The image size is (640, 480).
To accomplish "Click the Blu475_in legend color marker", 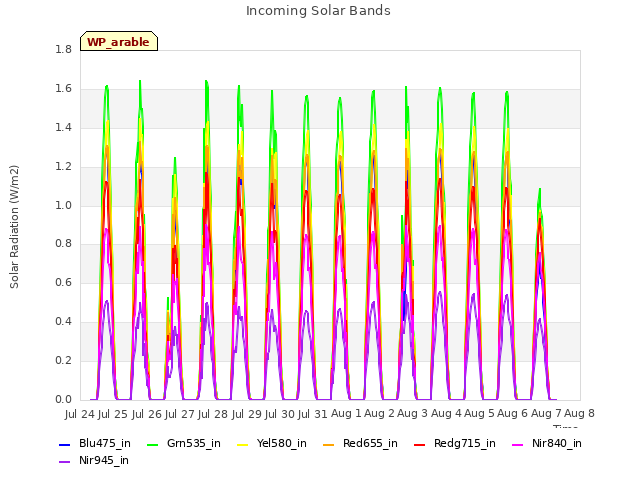I will click(x=64, y=444).
